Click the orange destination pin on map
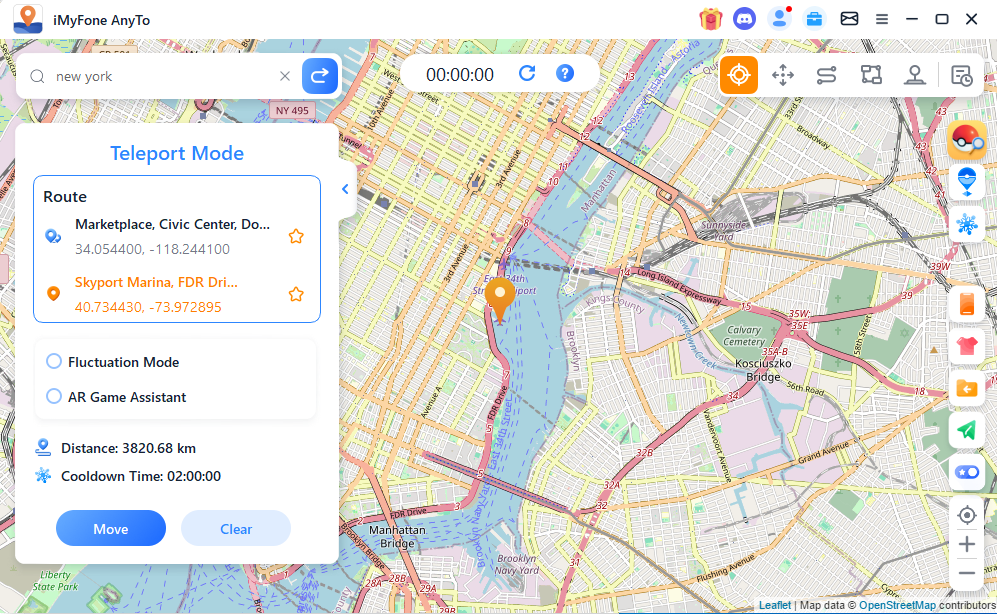Image resolution: width=997 pixels, height=614 pixels. click(500, 300)
